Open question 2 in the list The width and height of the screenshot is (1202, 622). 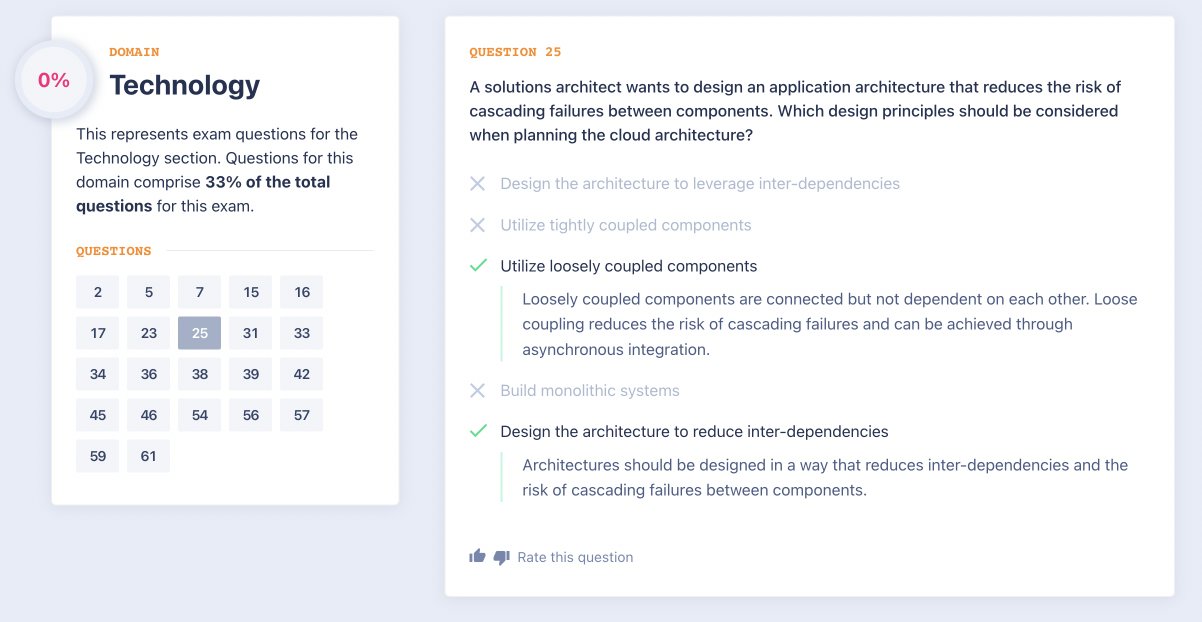[x=98, y=292]
